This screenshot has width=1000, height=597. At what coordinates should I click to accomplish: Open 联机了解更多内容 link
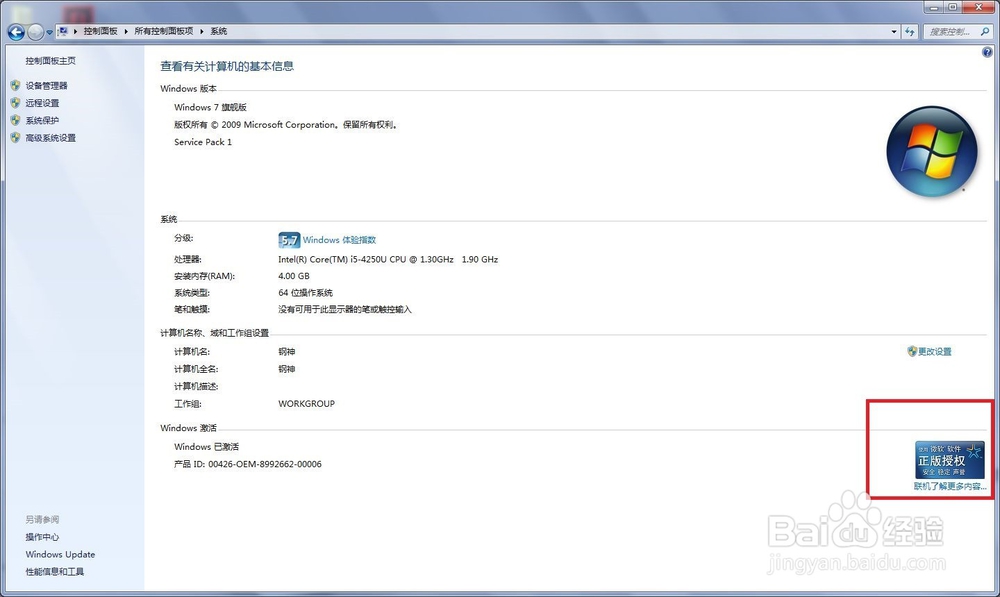tap(950, 486)
